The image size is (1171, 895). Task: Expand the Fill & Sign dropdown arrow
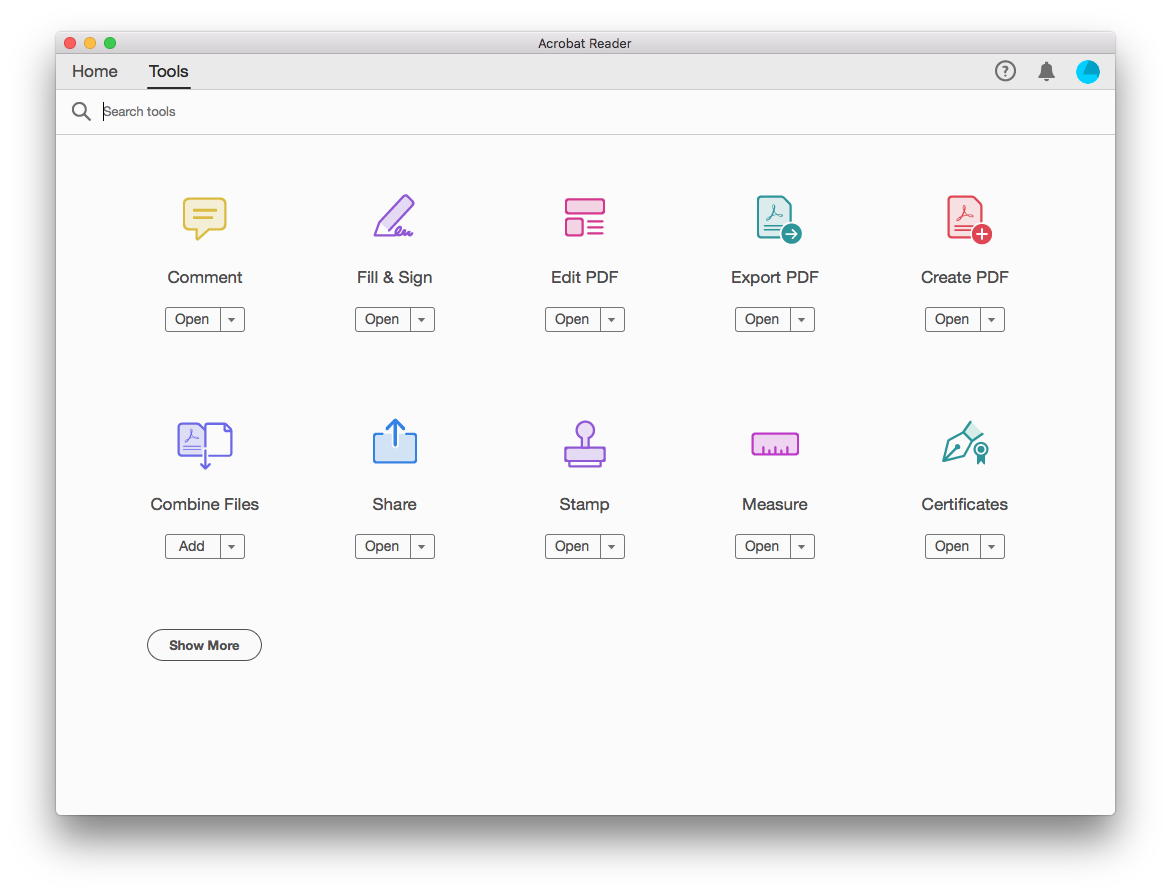(x=422, y=320)
